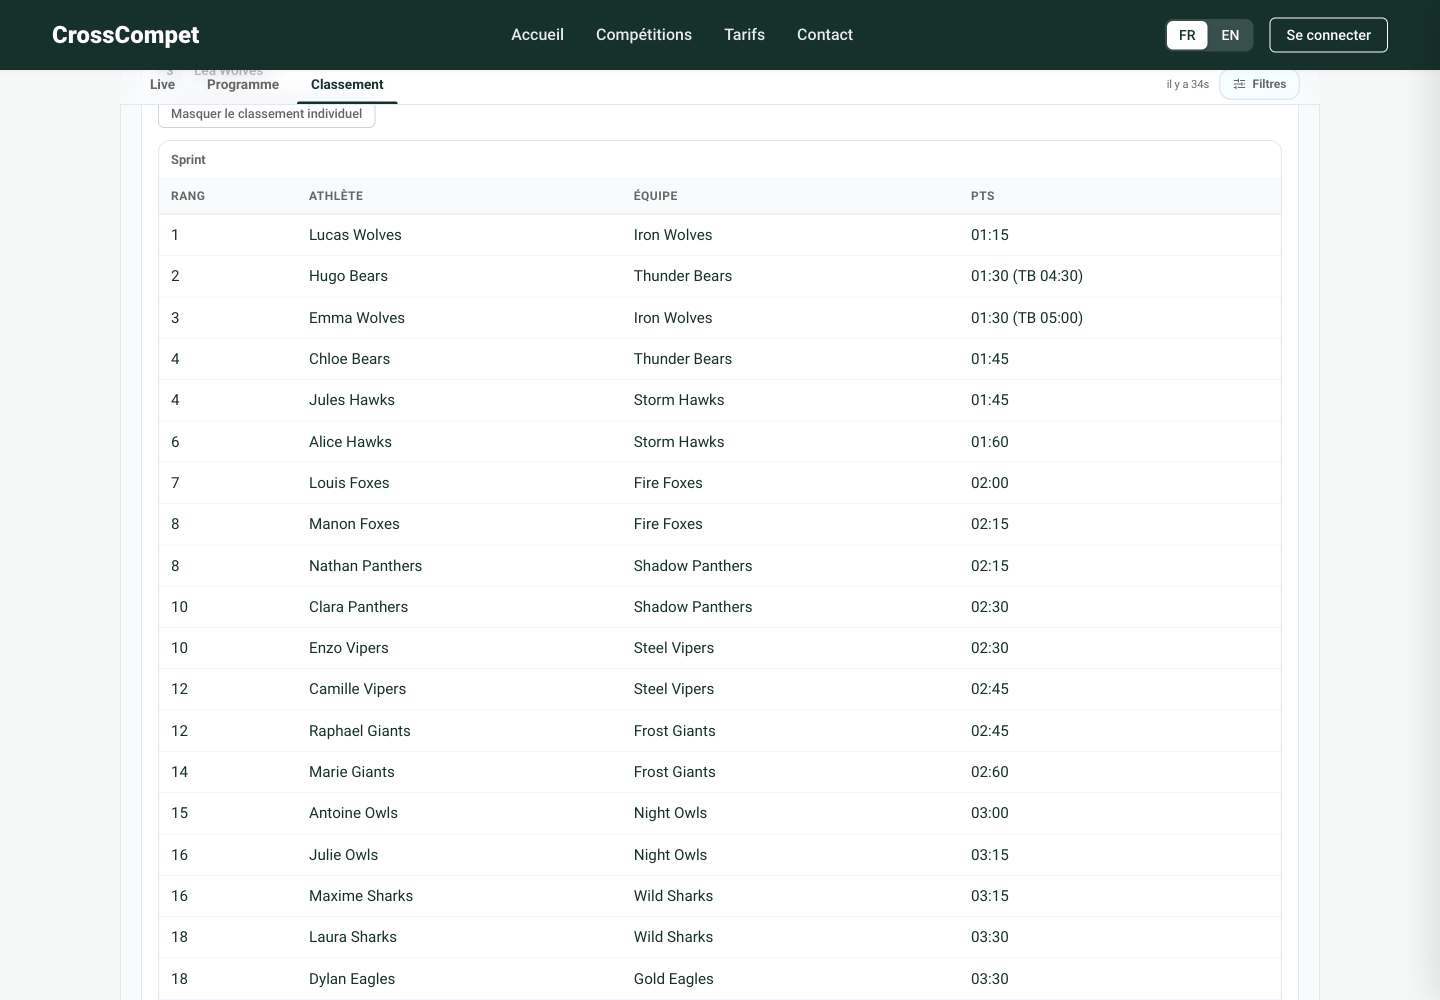This screenshot has width=1440, height=1000.
Task: Select athlete Marie Giants
Action: pos(352,772)
